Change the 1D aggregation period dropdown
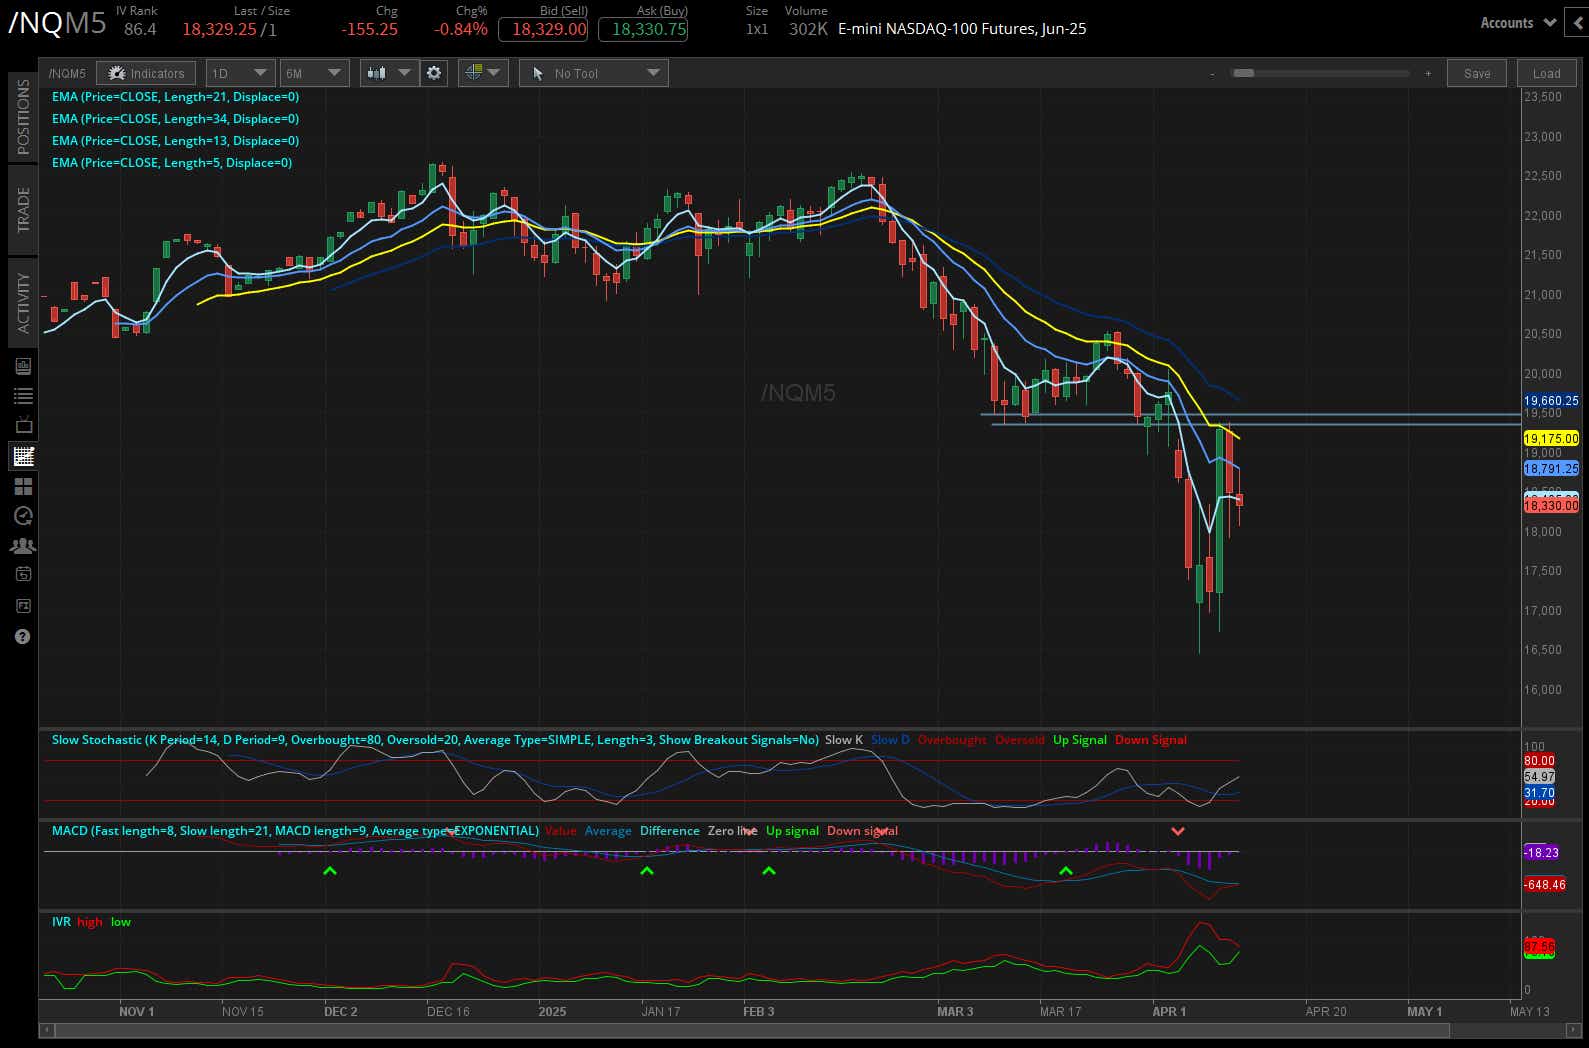 240,73
